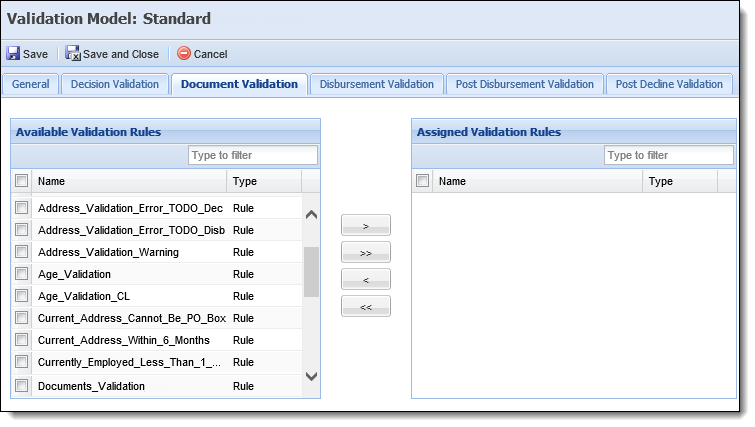Select the Address_Validation_Error_TODO_Dec rule name
Screen dimensions: 755x427
[x=130, y=208]
